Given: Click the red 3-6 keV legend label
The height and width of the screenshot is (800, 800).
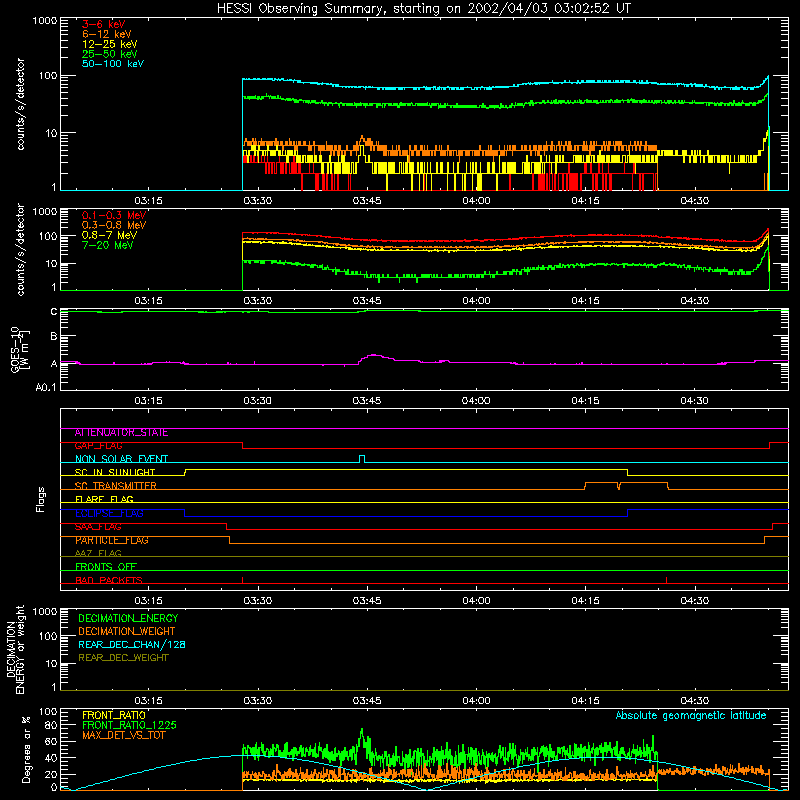Looking at the screenshot, I should pyautogui.click(x=103, y=24).
